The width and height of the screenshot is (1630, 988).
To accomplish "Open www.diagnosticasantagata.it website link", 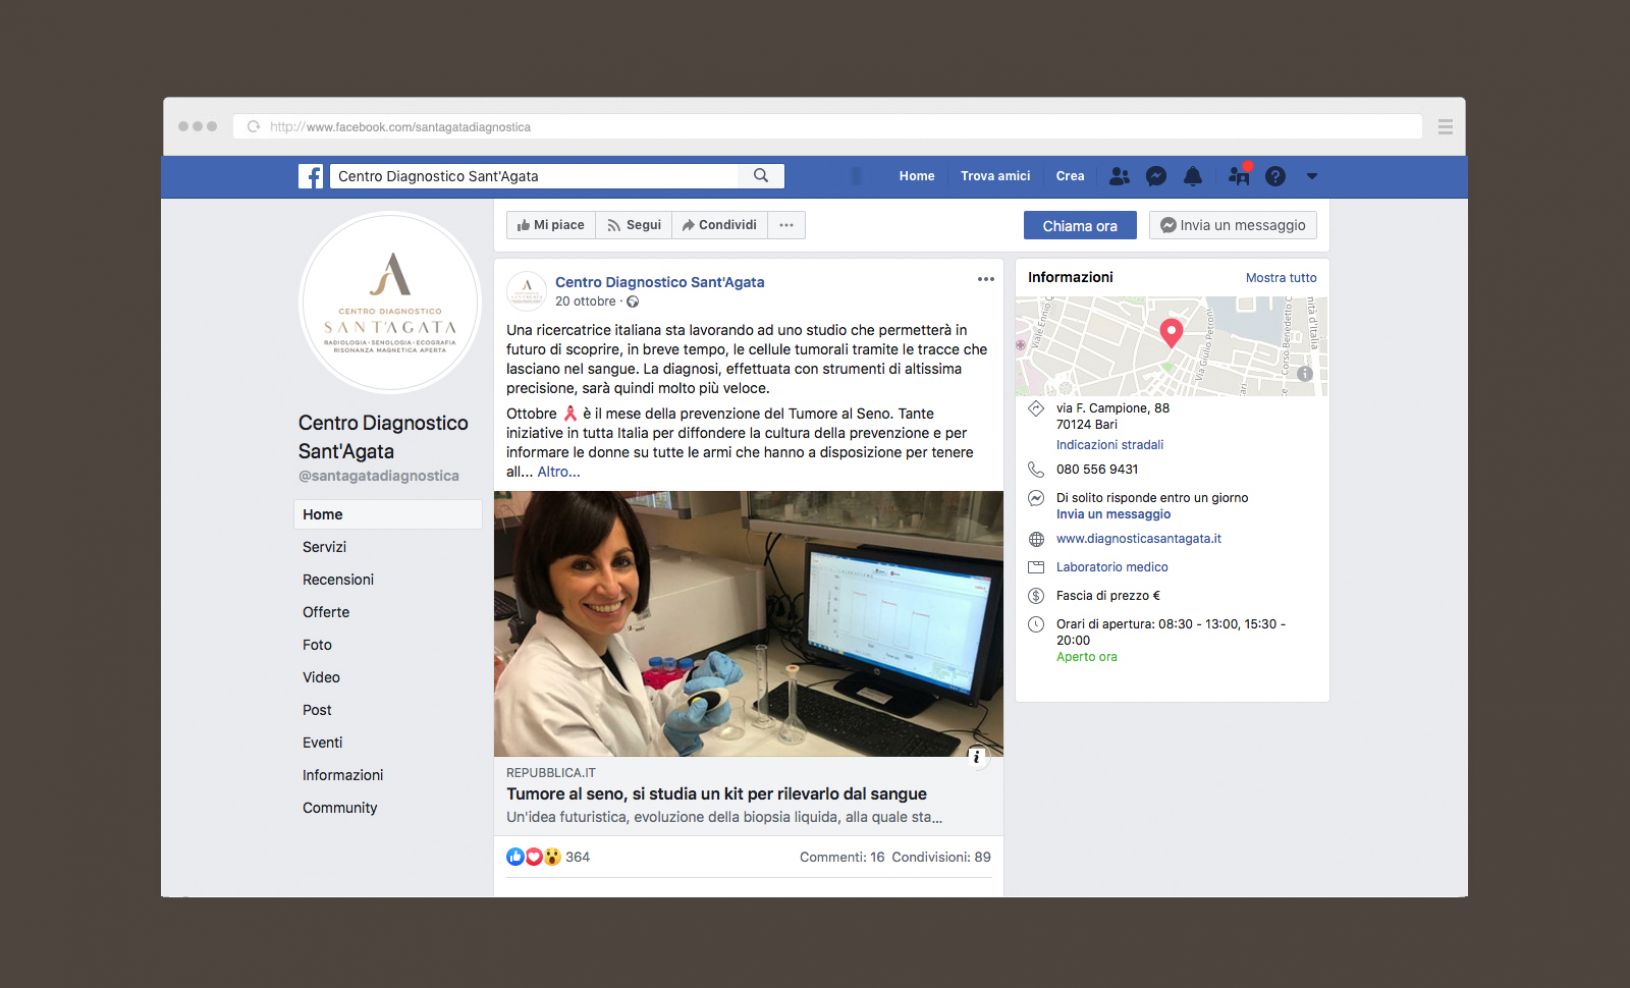I will pos(1139,538).
